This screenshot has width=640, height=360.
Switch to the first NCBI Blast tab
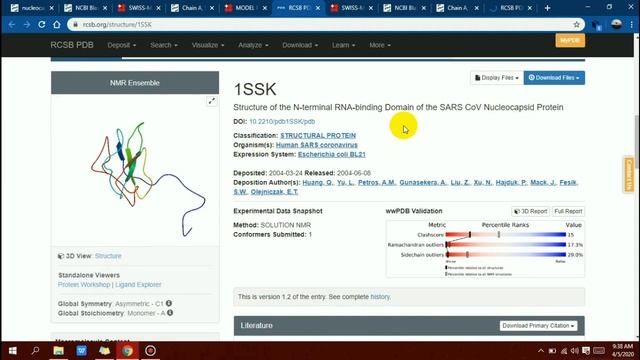point(84,8)
